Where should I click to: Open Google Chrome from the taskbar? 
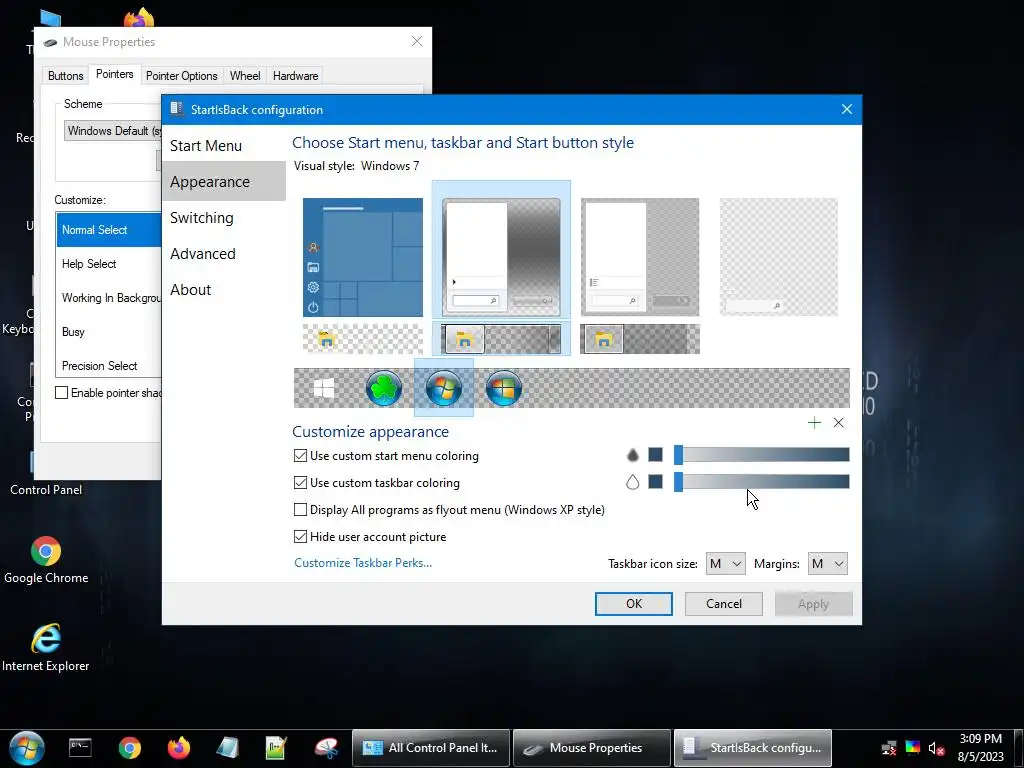click(129, 748)
